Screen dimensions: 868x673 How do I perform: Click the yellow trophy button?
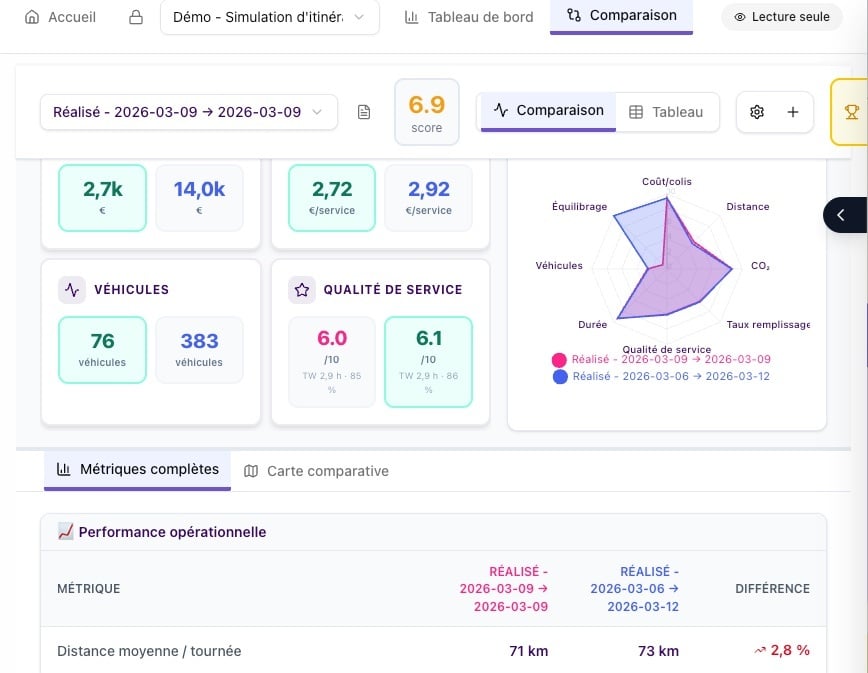pyautogui.click(x=850, y=112)
